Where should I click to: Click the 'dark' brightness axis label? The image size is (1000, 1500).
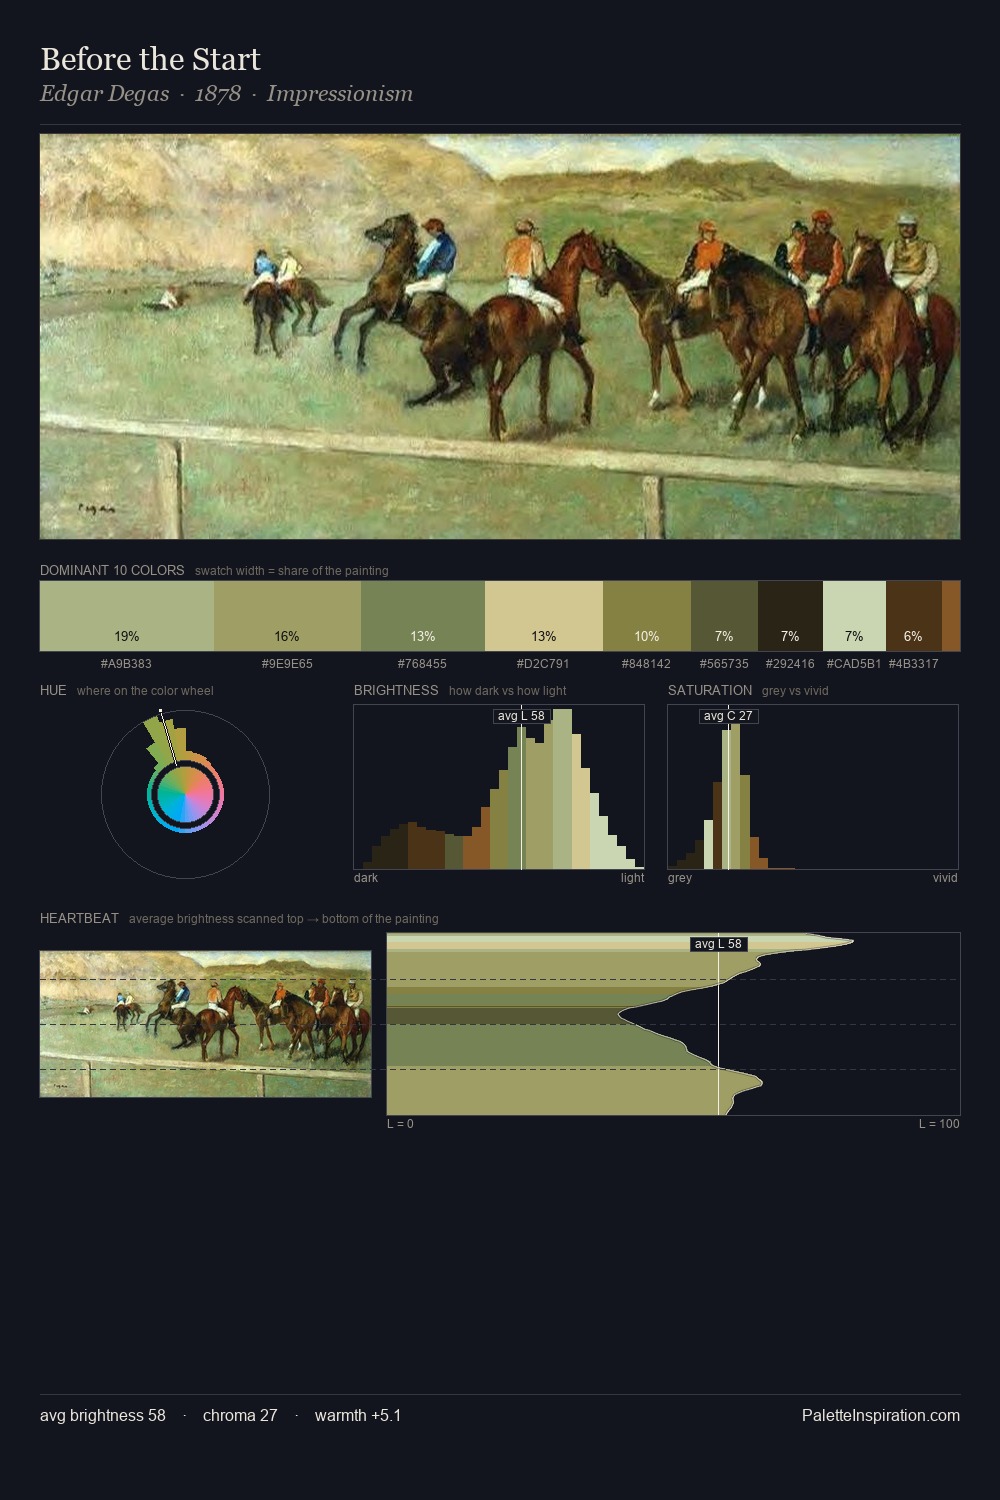(366, 878)
